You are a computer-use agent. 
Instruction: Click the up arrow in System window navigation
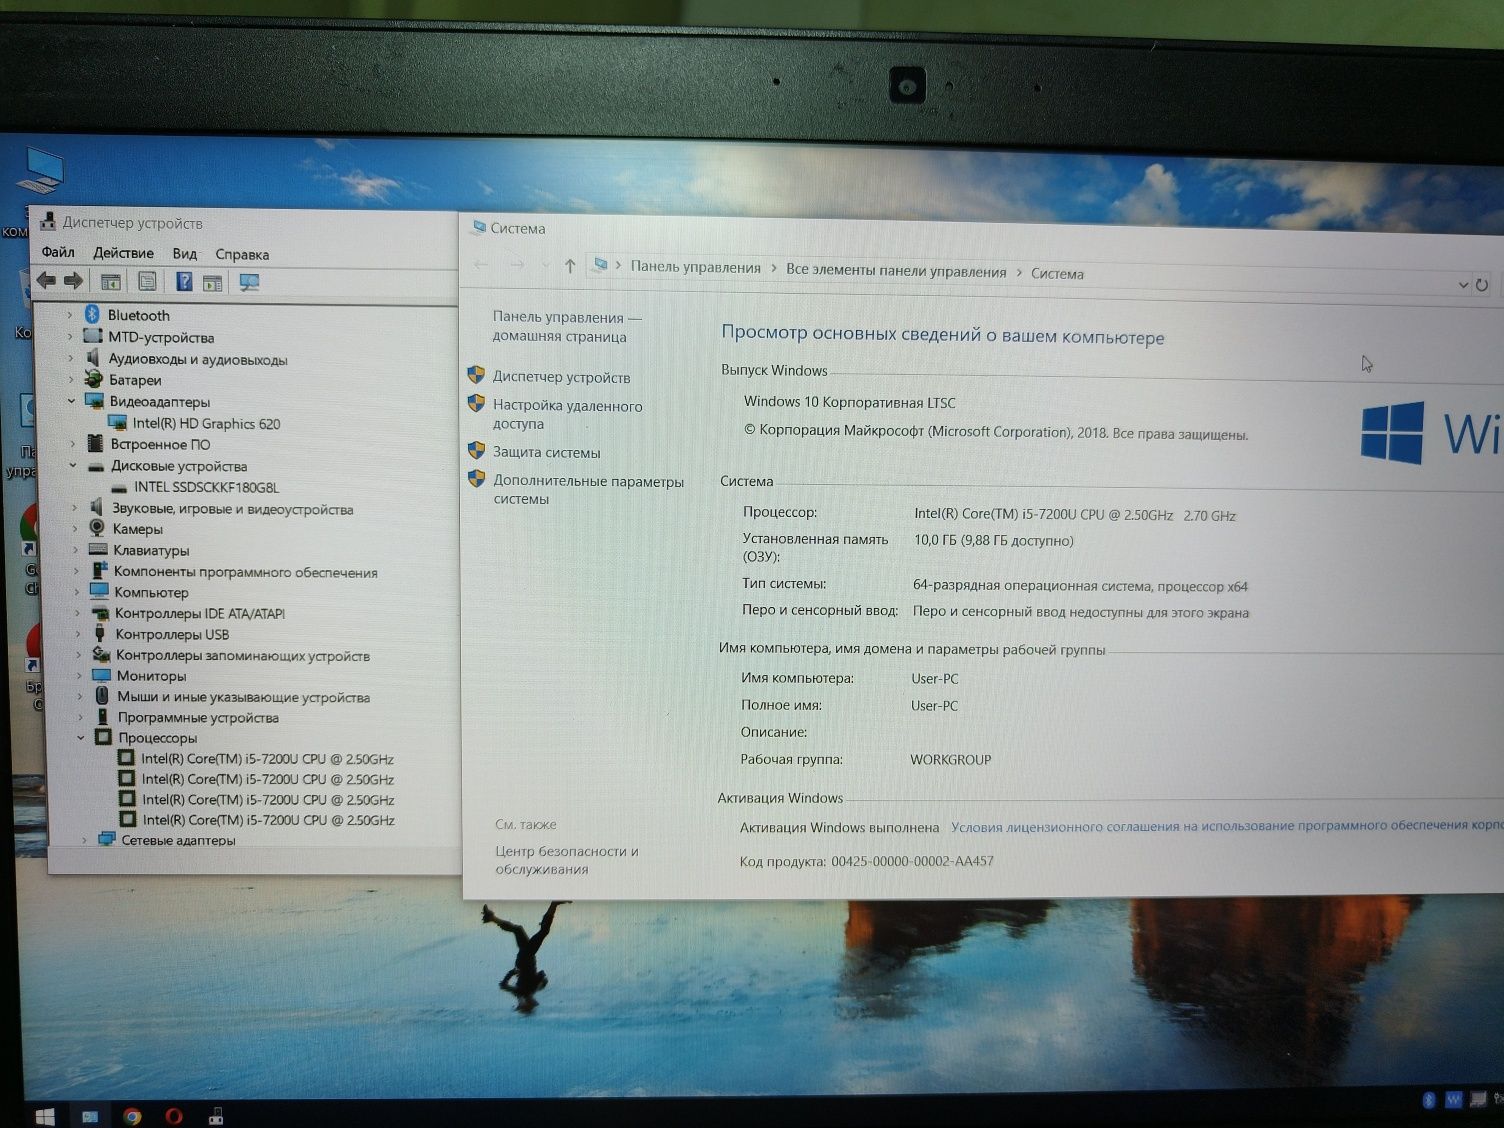tap(570, 266)
